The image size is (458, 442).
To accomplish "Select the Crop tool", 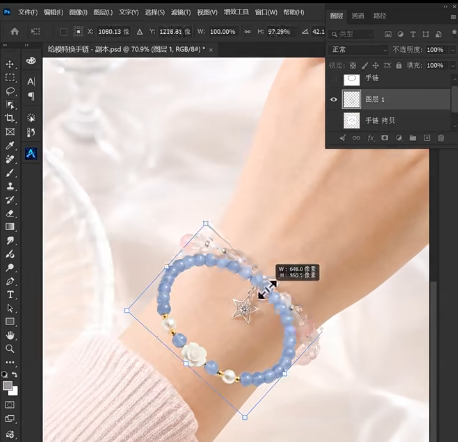I will coord(10,118).
